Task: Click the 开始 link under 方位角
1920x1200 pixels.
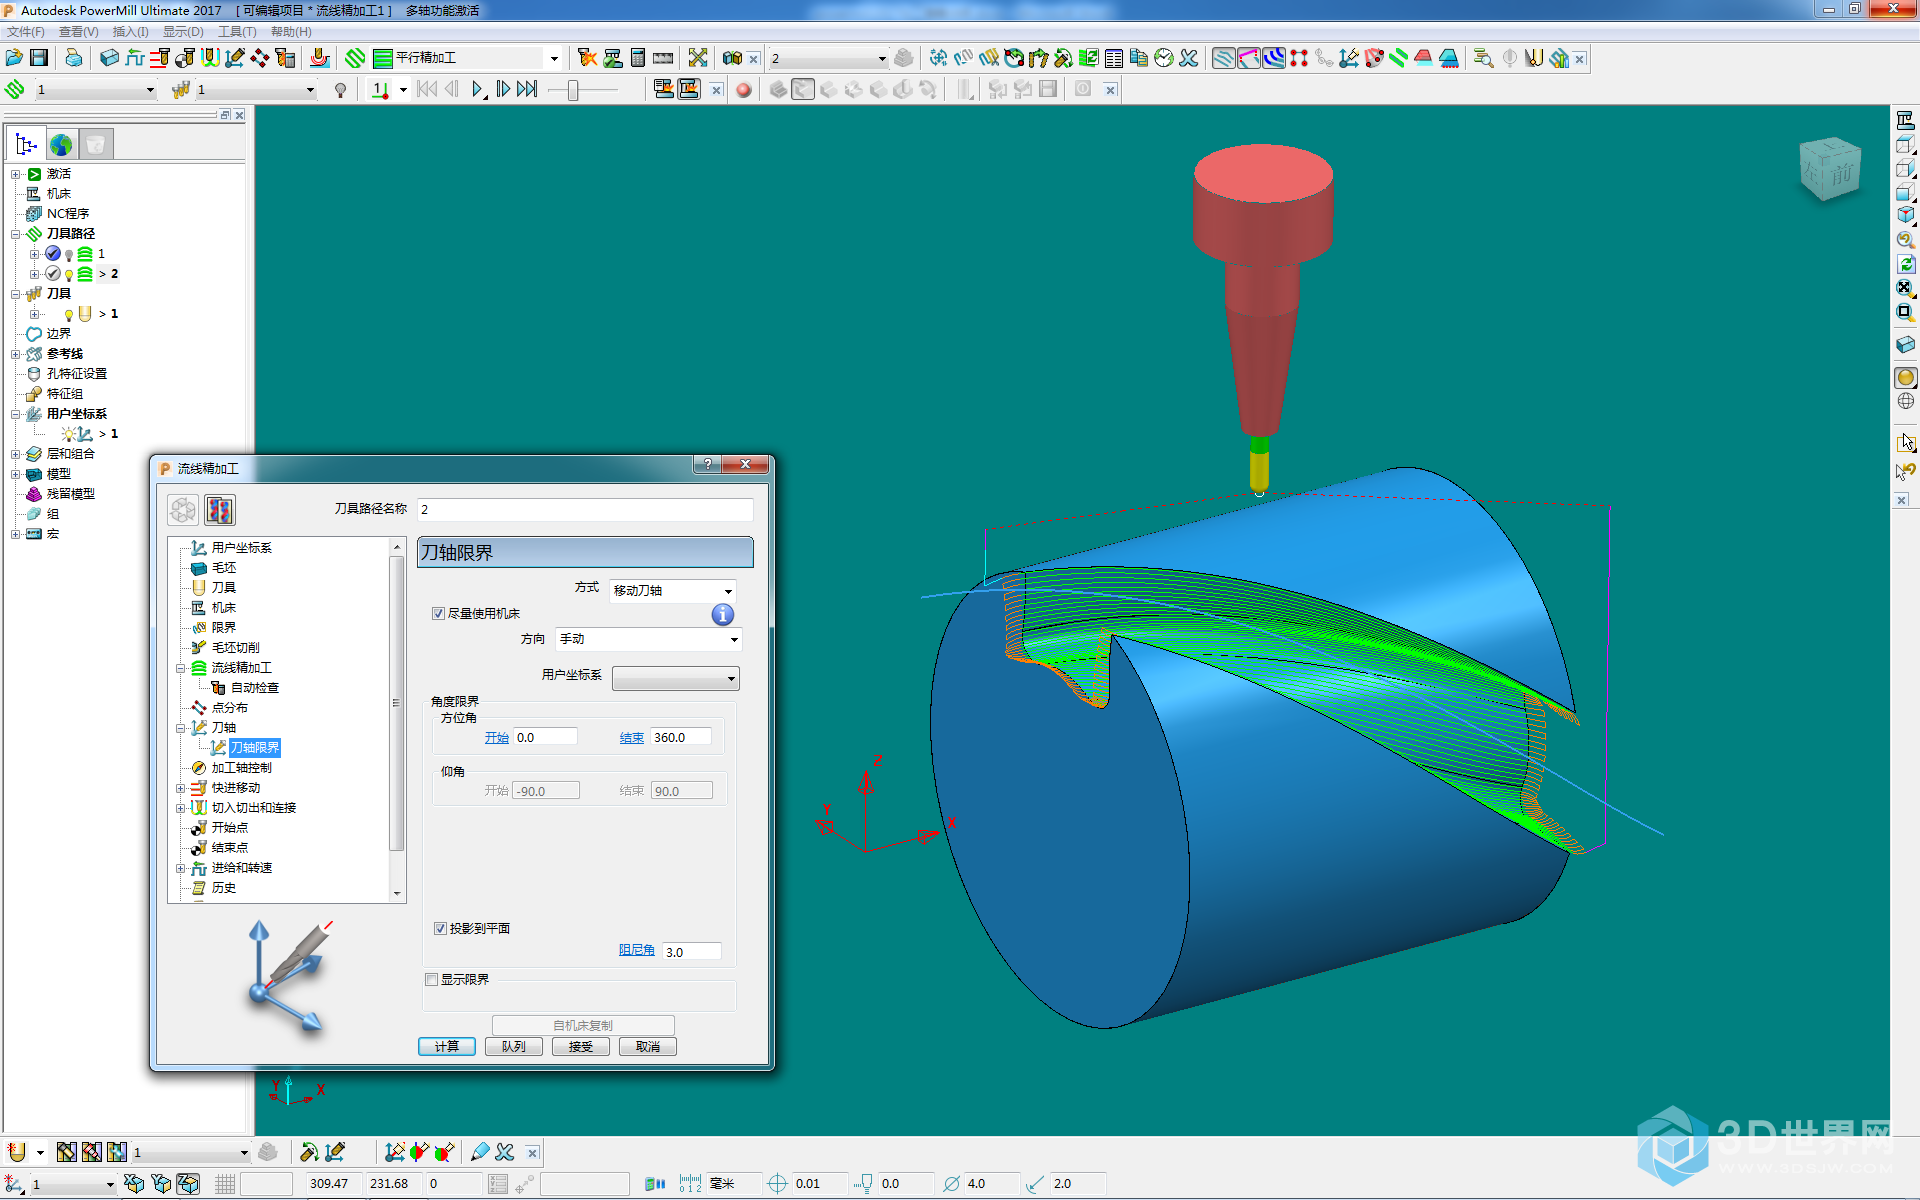Action: click(x=497, y=738)
